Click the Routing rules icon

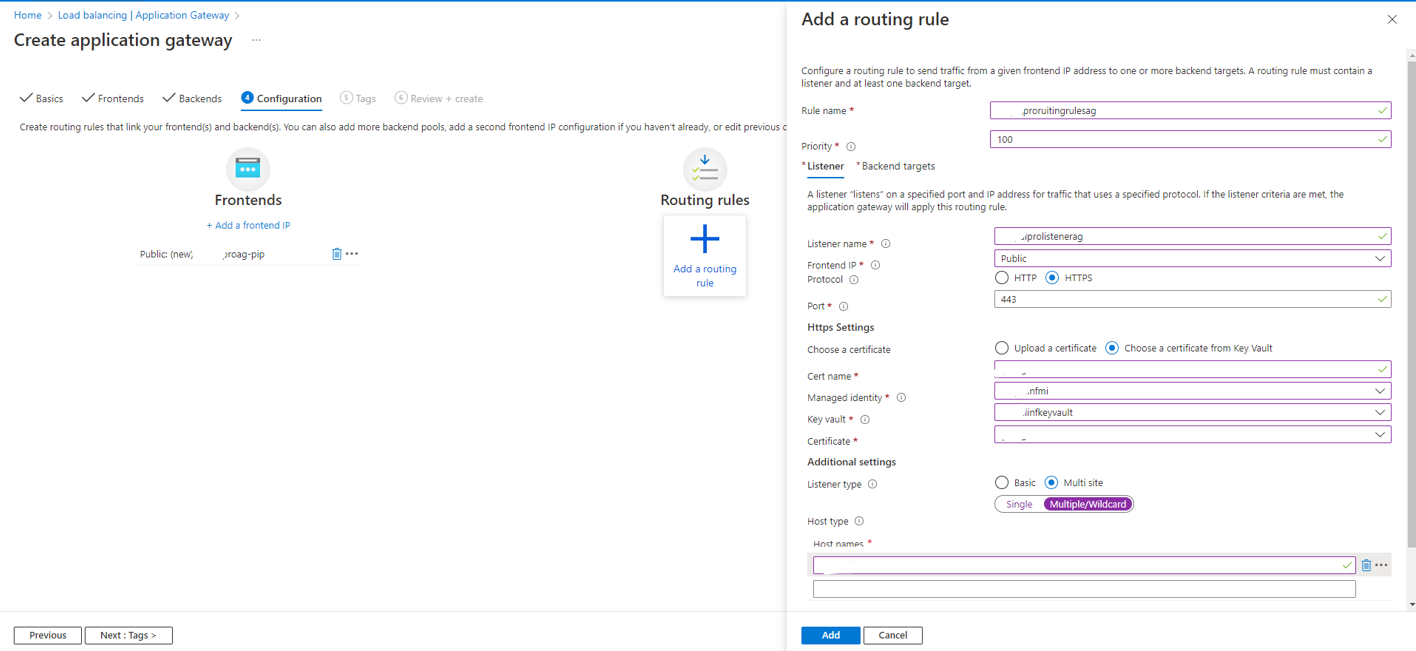705,169
